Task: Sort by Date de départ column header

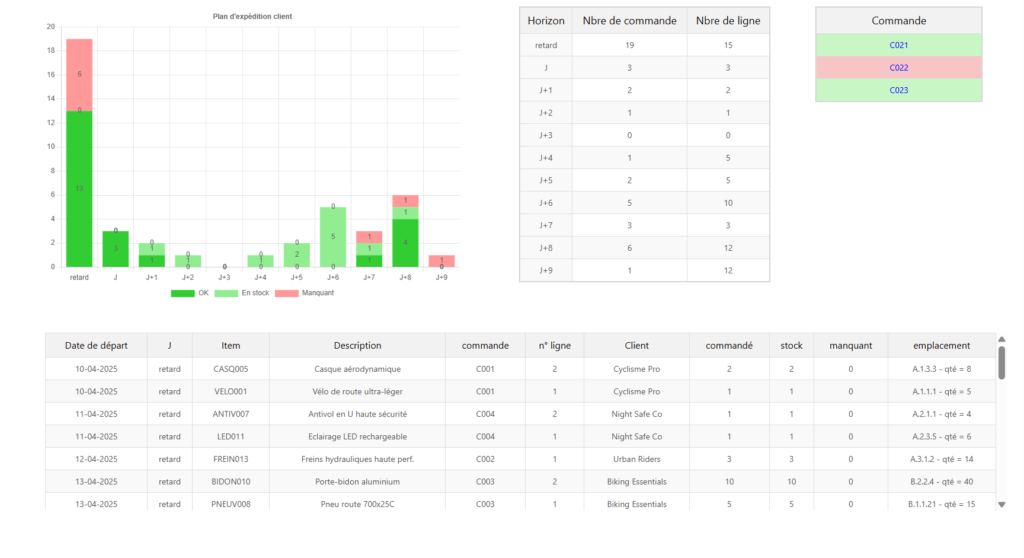Action: 96,345
